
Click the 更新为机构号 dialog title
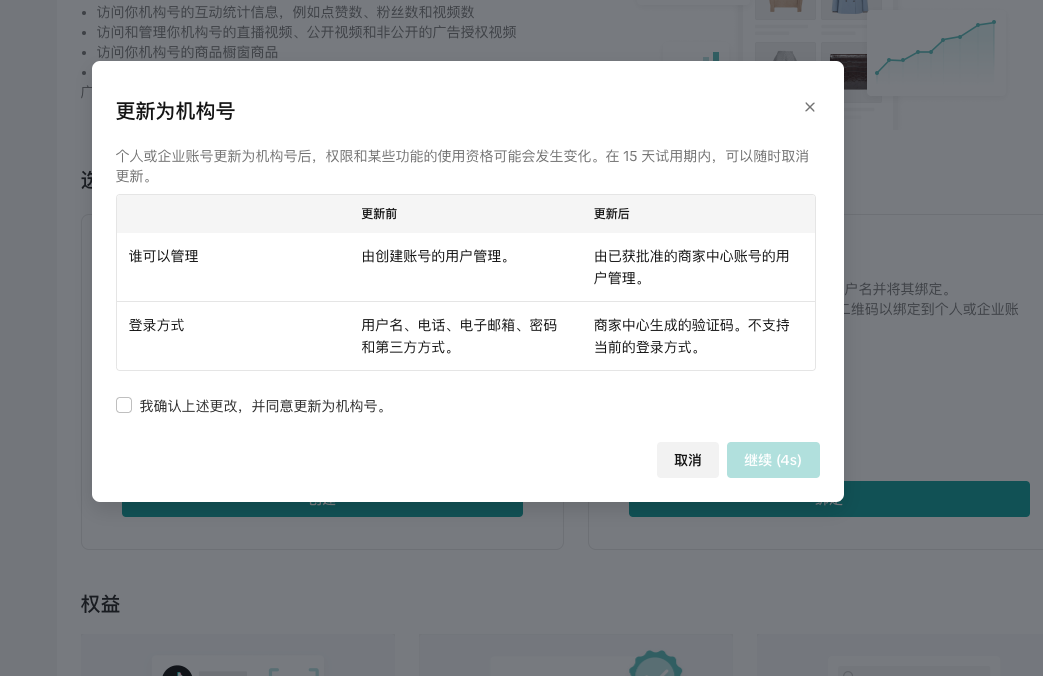[175, 111]
